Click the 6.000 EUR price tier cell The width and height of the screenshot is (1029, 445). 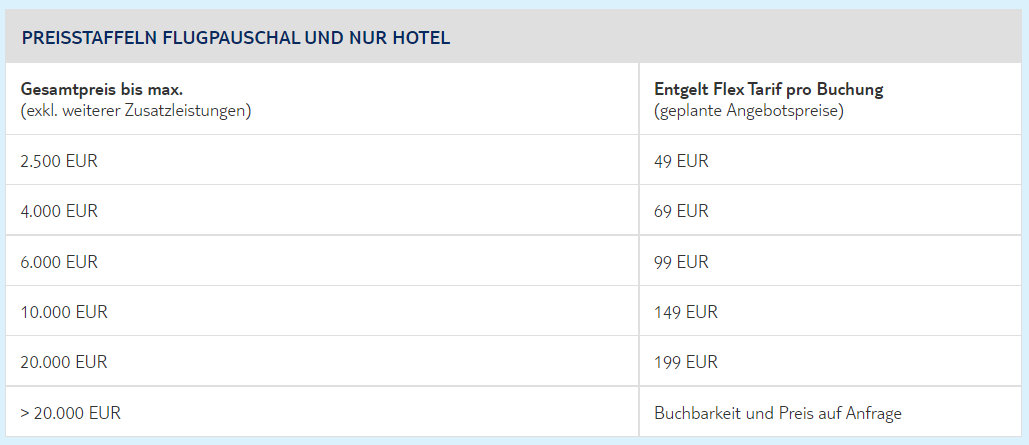[x=59, y=261]
